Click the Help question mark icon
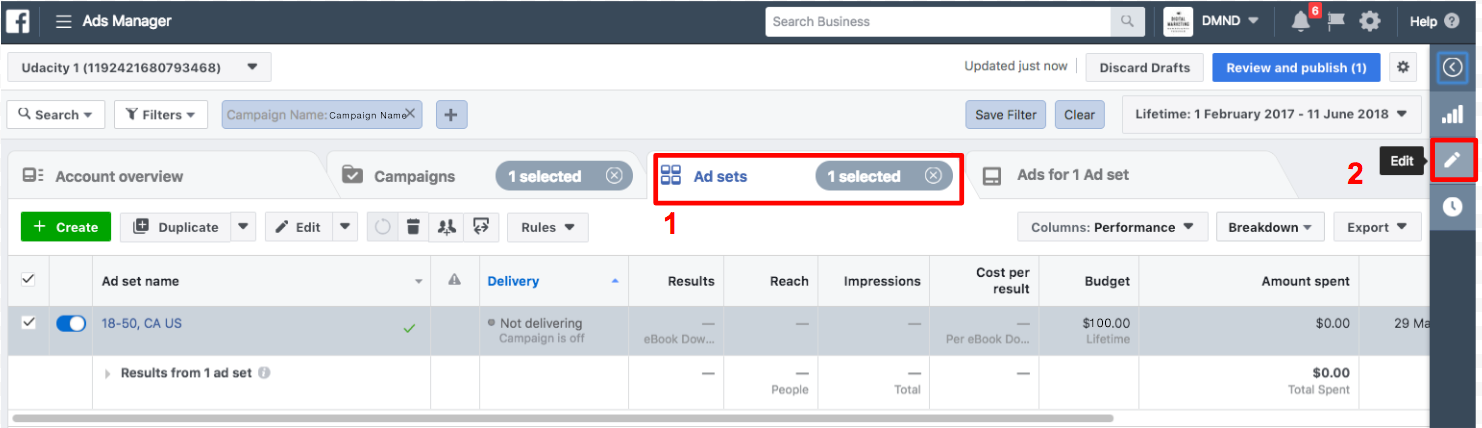Image resolution: width=1482 pixels, height=428 pixels. [1452, 21]
